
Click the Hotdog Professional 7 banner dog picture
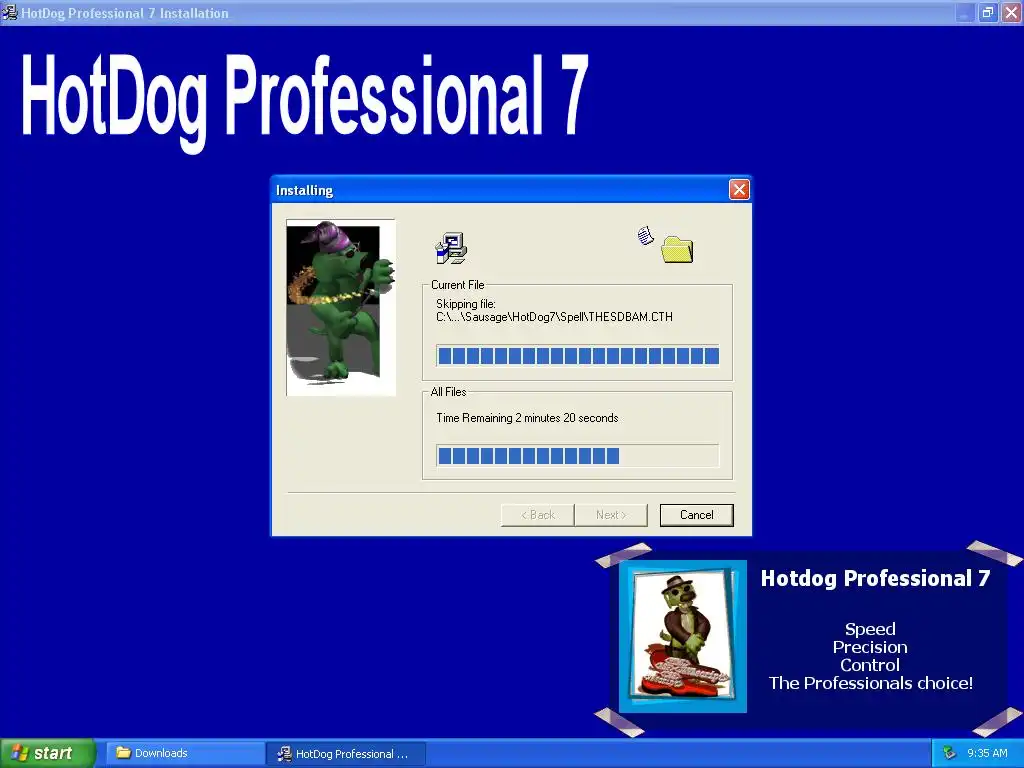682,636
